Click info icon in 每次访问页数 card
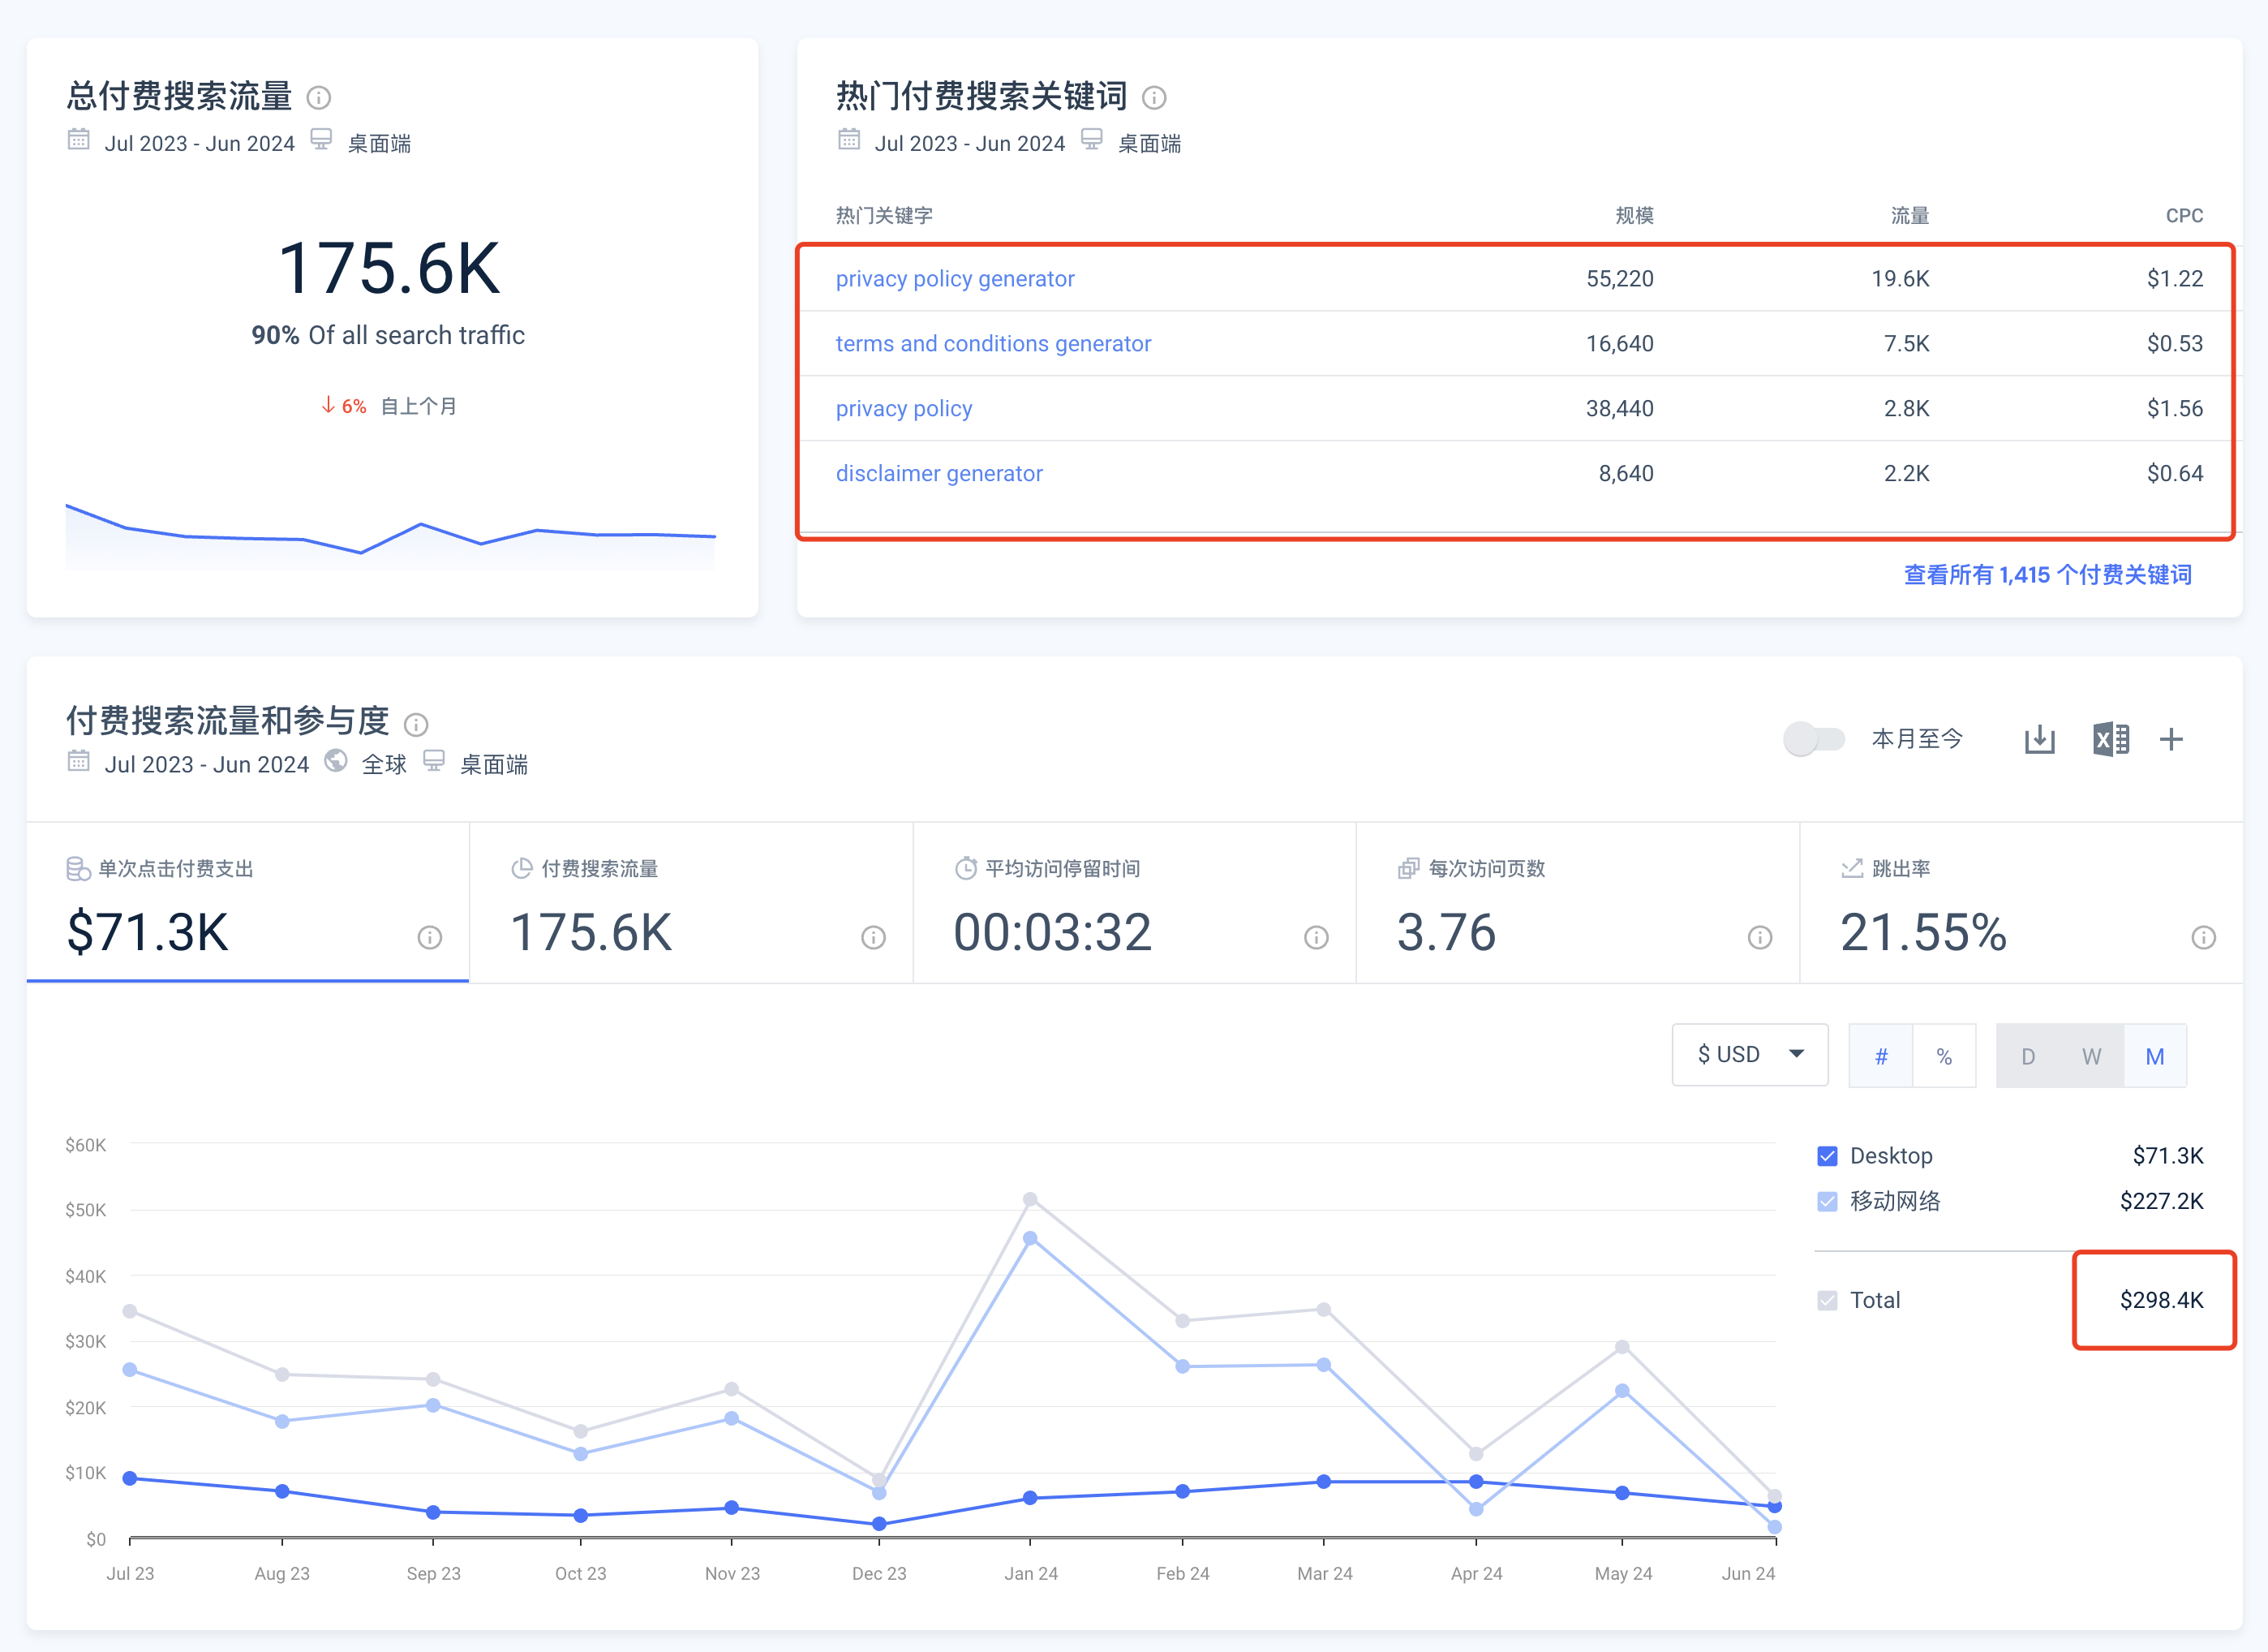 coord(1760,937)
